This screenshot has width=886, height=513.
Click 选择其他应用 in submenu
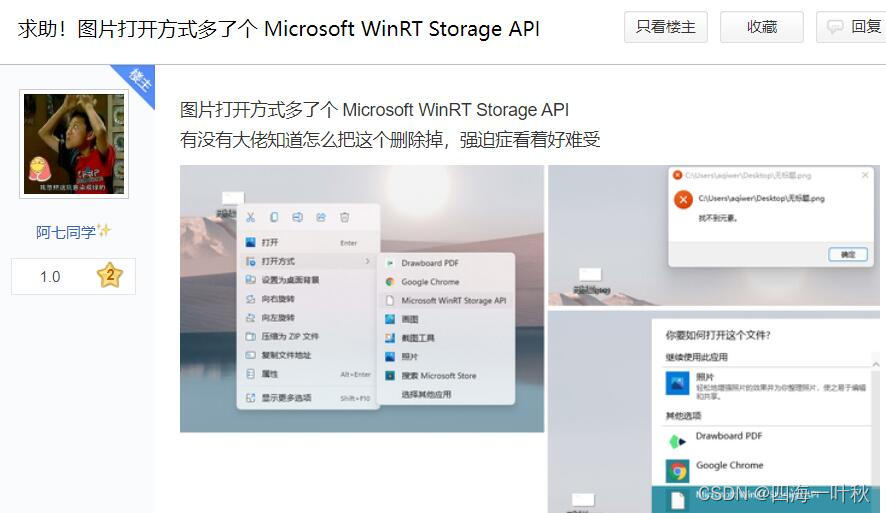pyautogui.click(x=446, y=394)
